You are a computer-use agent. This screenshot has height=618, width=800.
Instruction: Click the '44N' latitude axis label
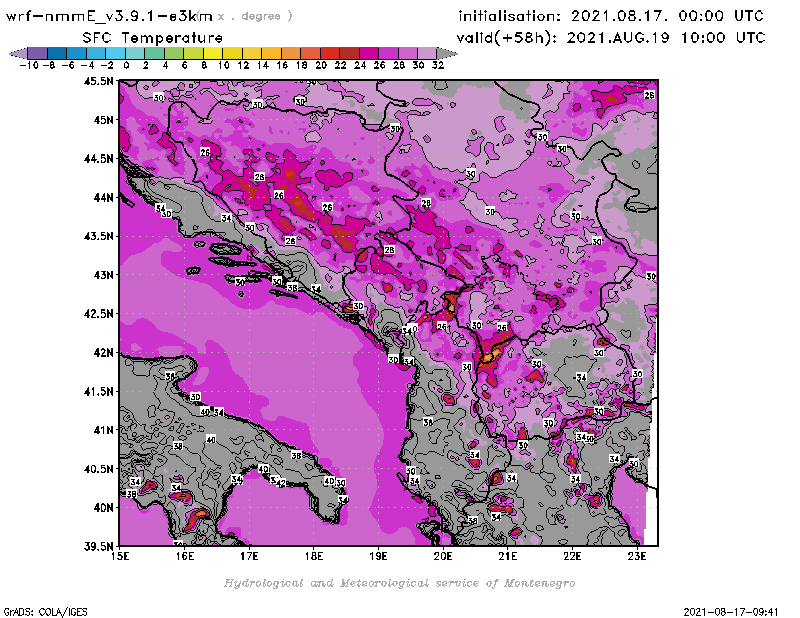click(103, 197)
